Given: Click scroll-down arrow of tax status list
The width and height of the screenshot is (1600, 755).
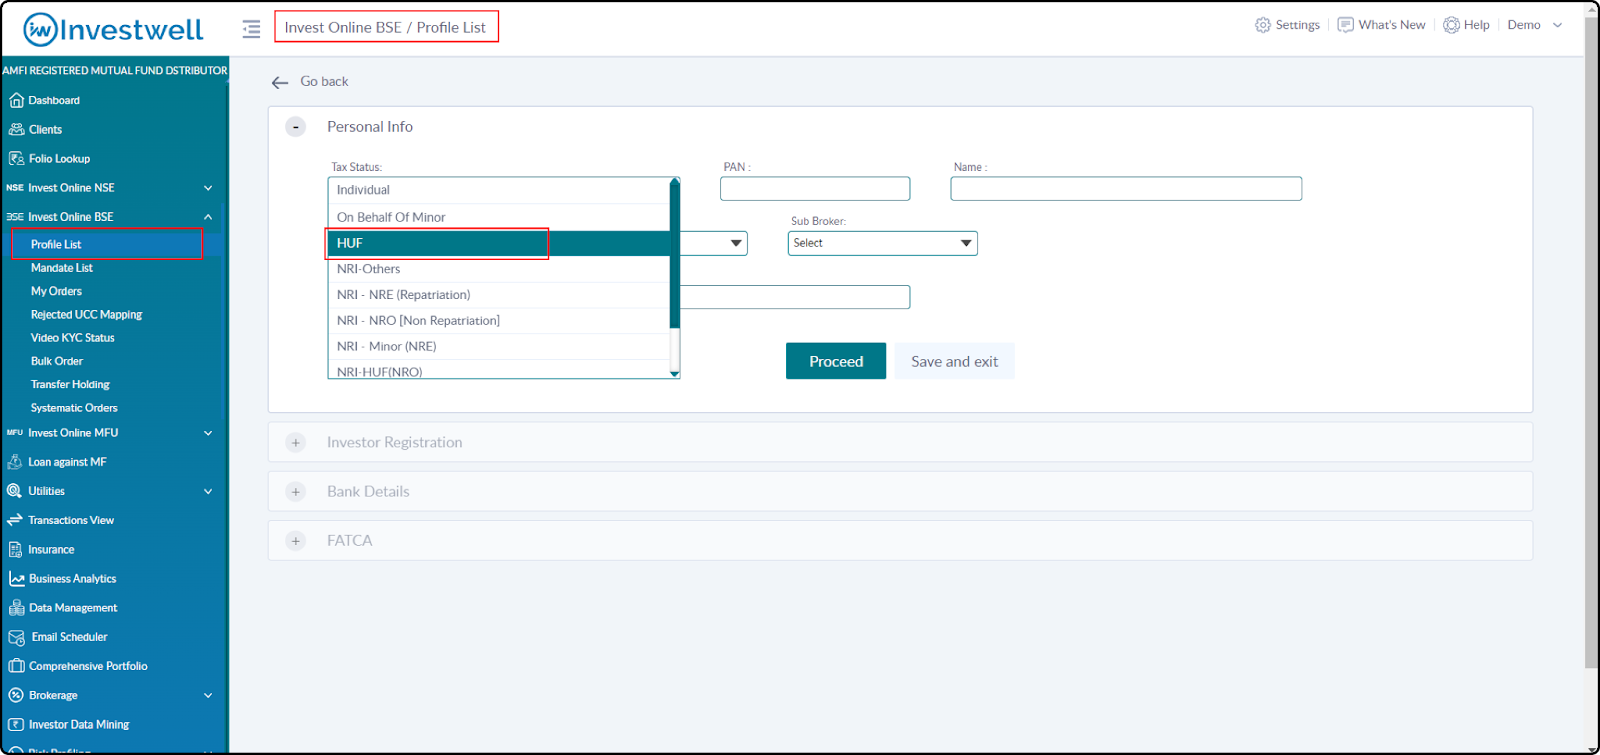Looking at the screenshot, I should pyautogui.click(x=675, y=374).
